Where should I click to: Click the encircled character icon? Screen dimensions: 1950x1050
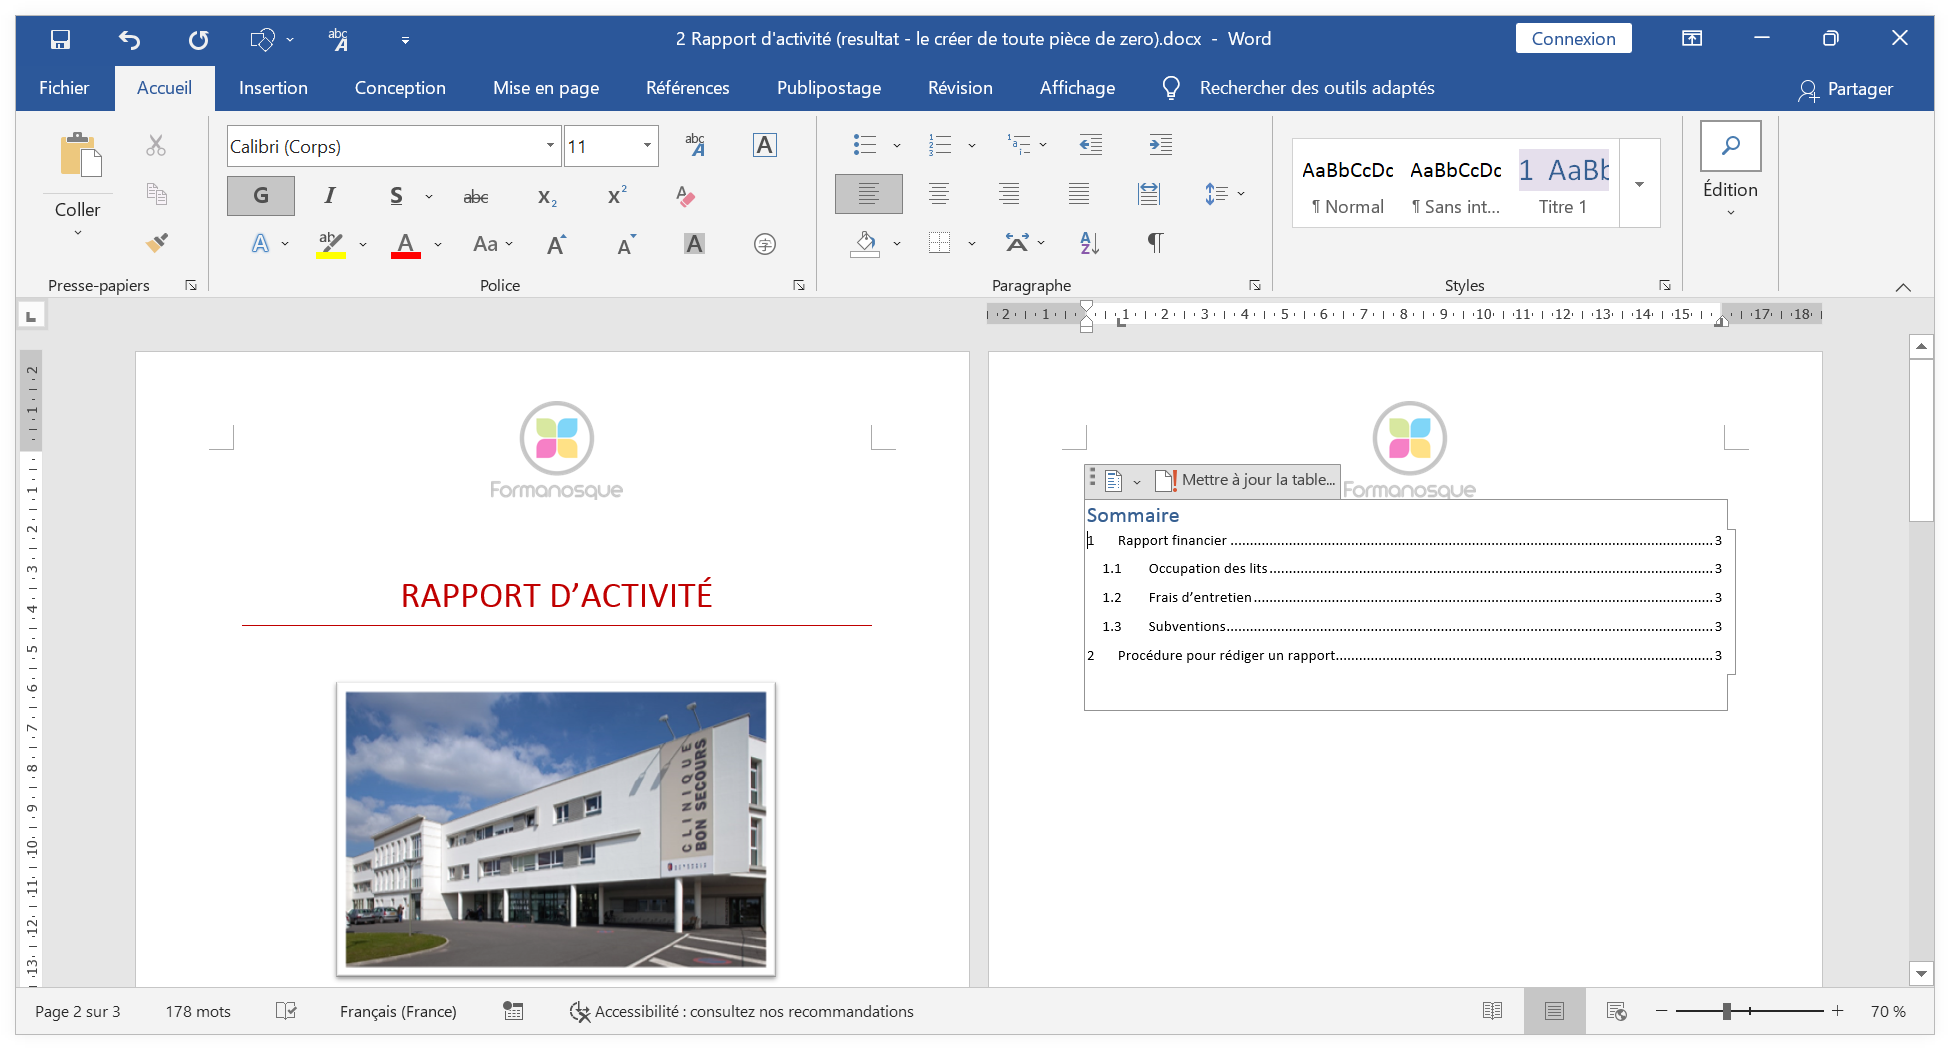tap(765, 244)
